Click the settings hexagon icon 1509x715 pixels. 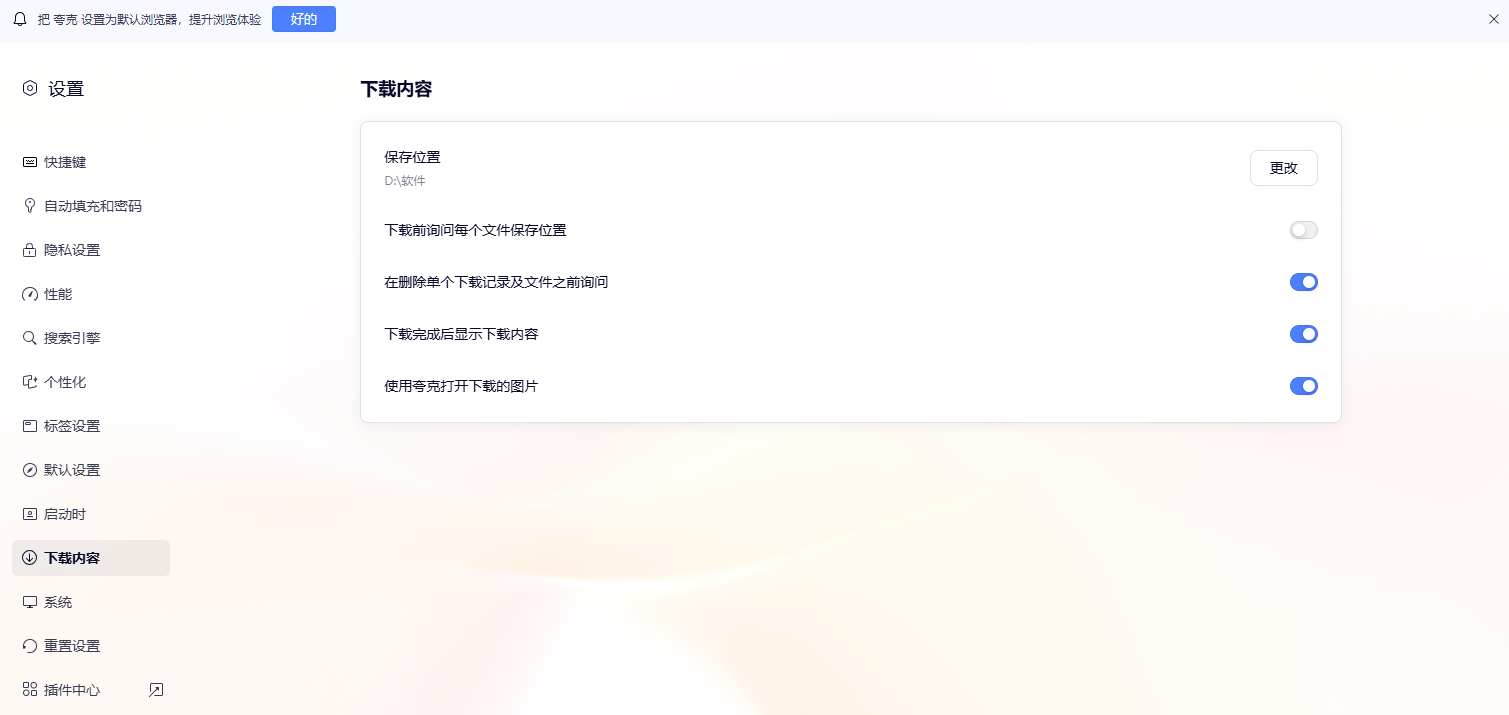click(30, 88)
